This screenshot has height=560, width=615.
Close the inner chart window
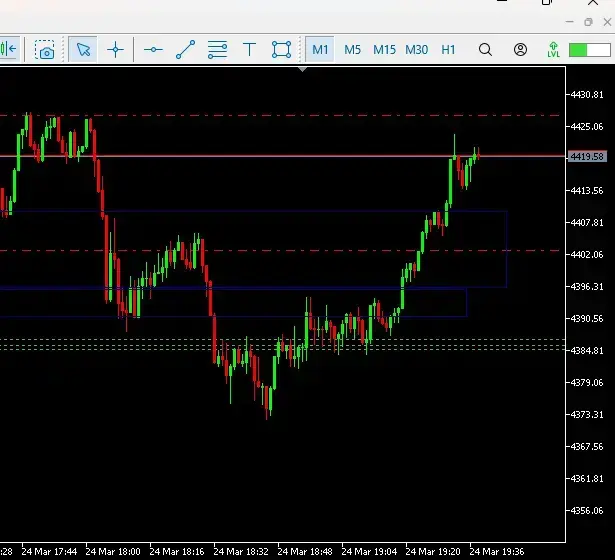(607, 22)
